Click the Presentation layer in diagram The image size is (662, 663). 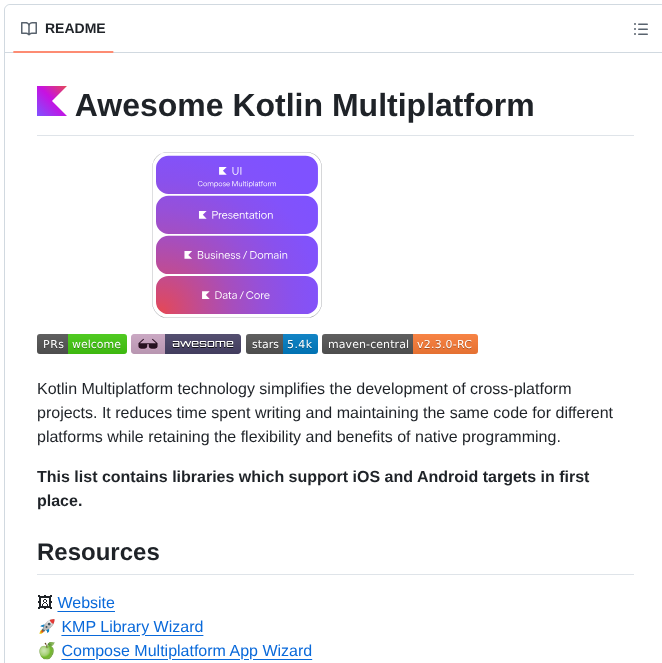tap(237, 215)
